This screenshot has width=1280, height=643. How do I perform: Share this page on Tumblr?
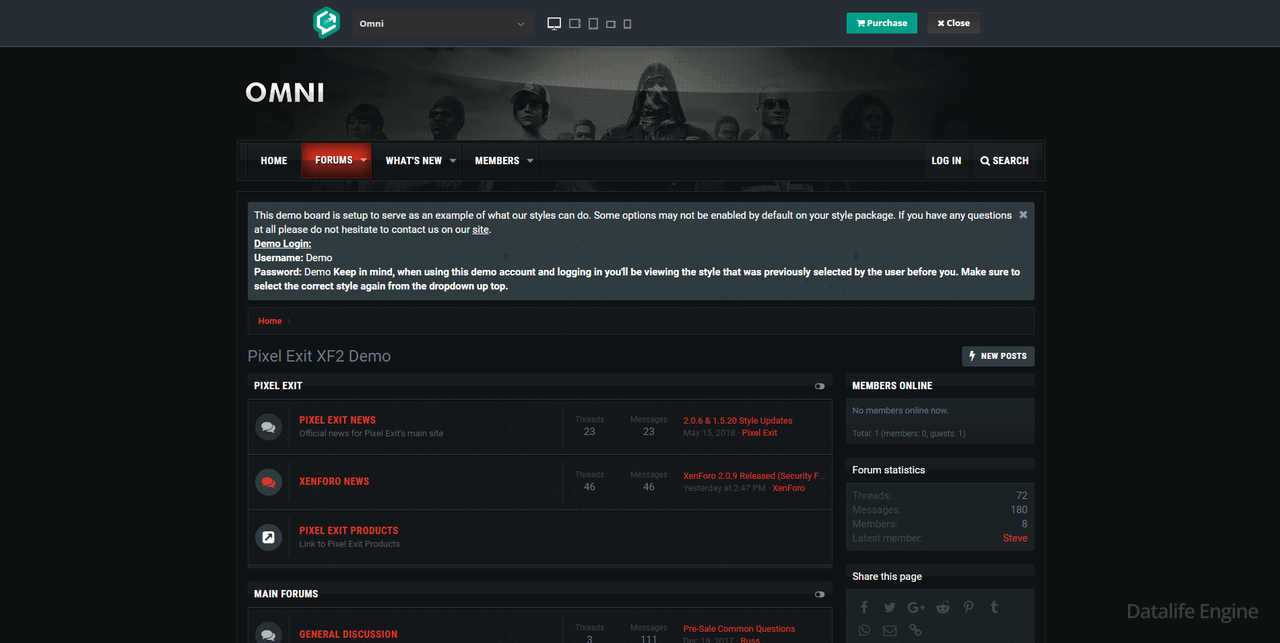click(994, 607)
